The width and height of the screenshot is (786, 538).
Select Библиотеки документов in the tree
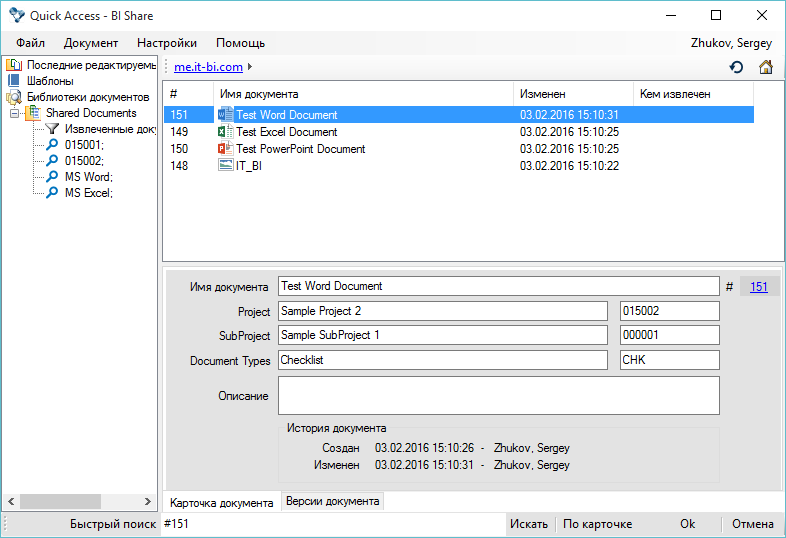(x=88, y=97)
